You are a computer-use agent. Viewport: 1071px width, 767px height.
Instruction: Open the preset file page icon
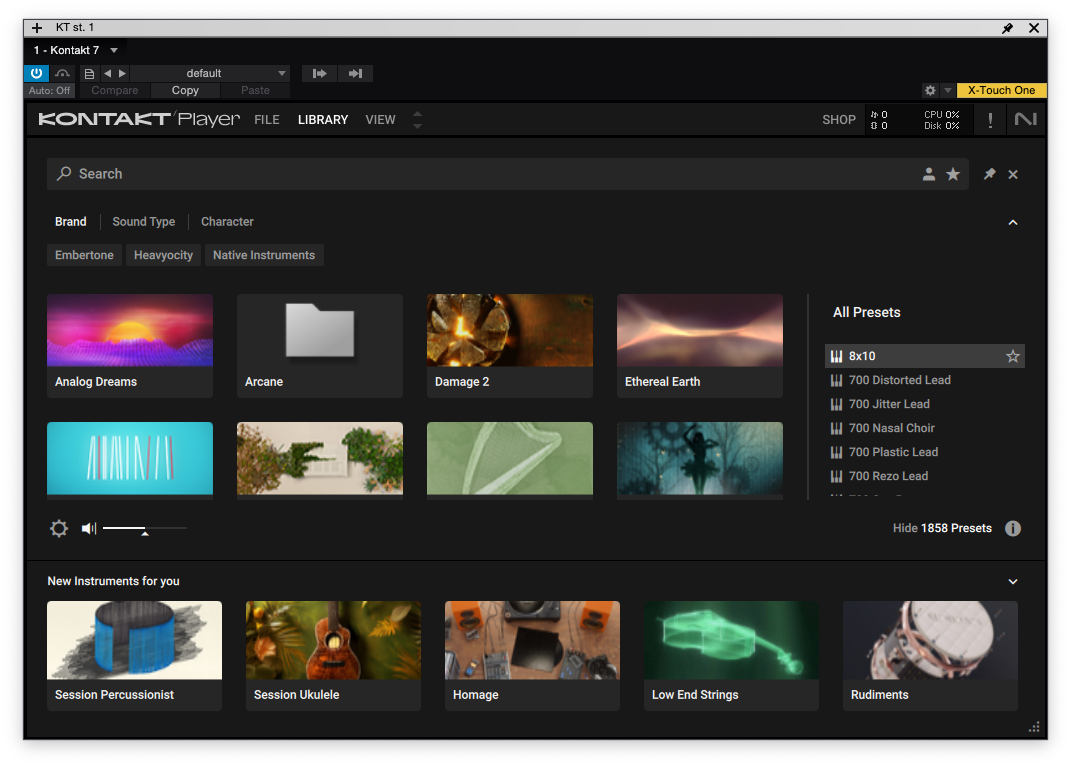coord(89,73)
